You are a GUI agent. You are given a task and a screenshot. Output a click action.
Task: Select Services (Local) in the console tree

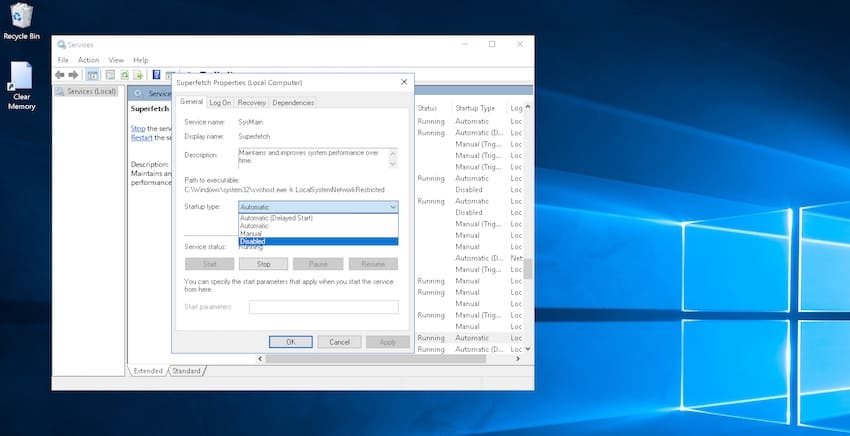87,92
